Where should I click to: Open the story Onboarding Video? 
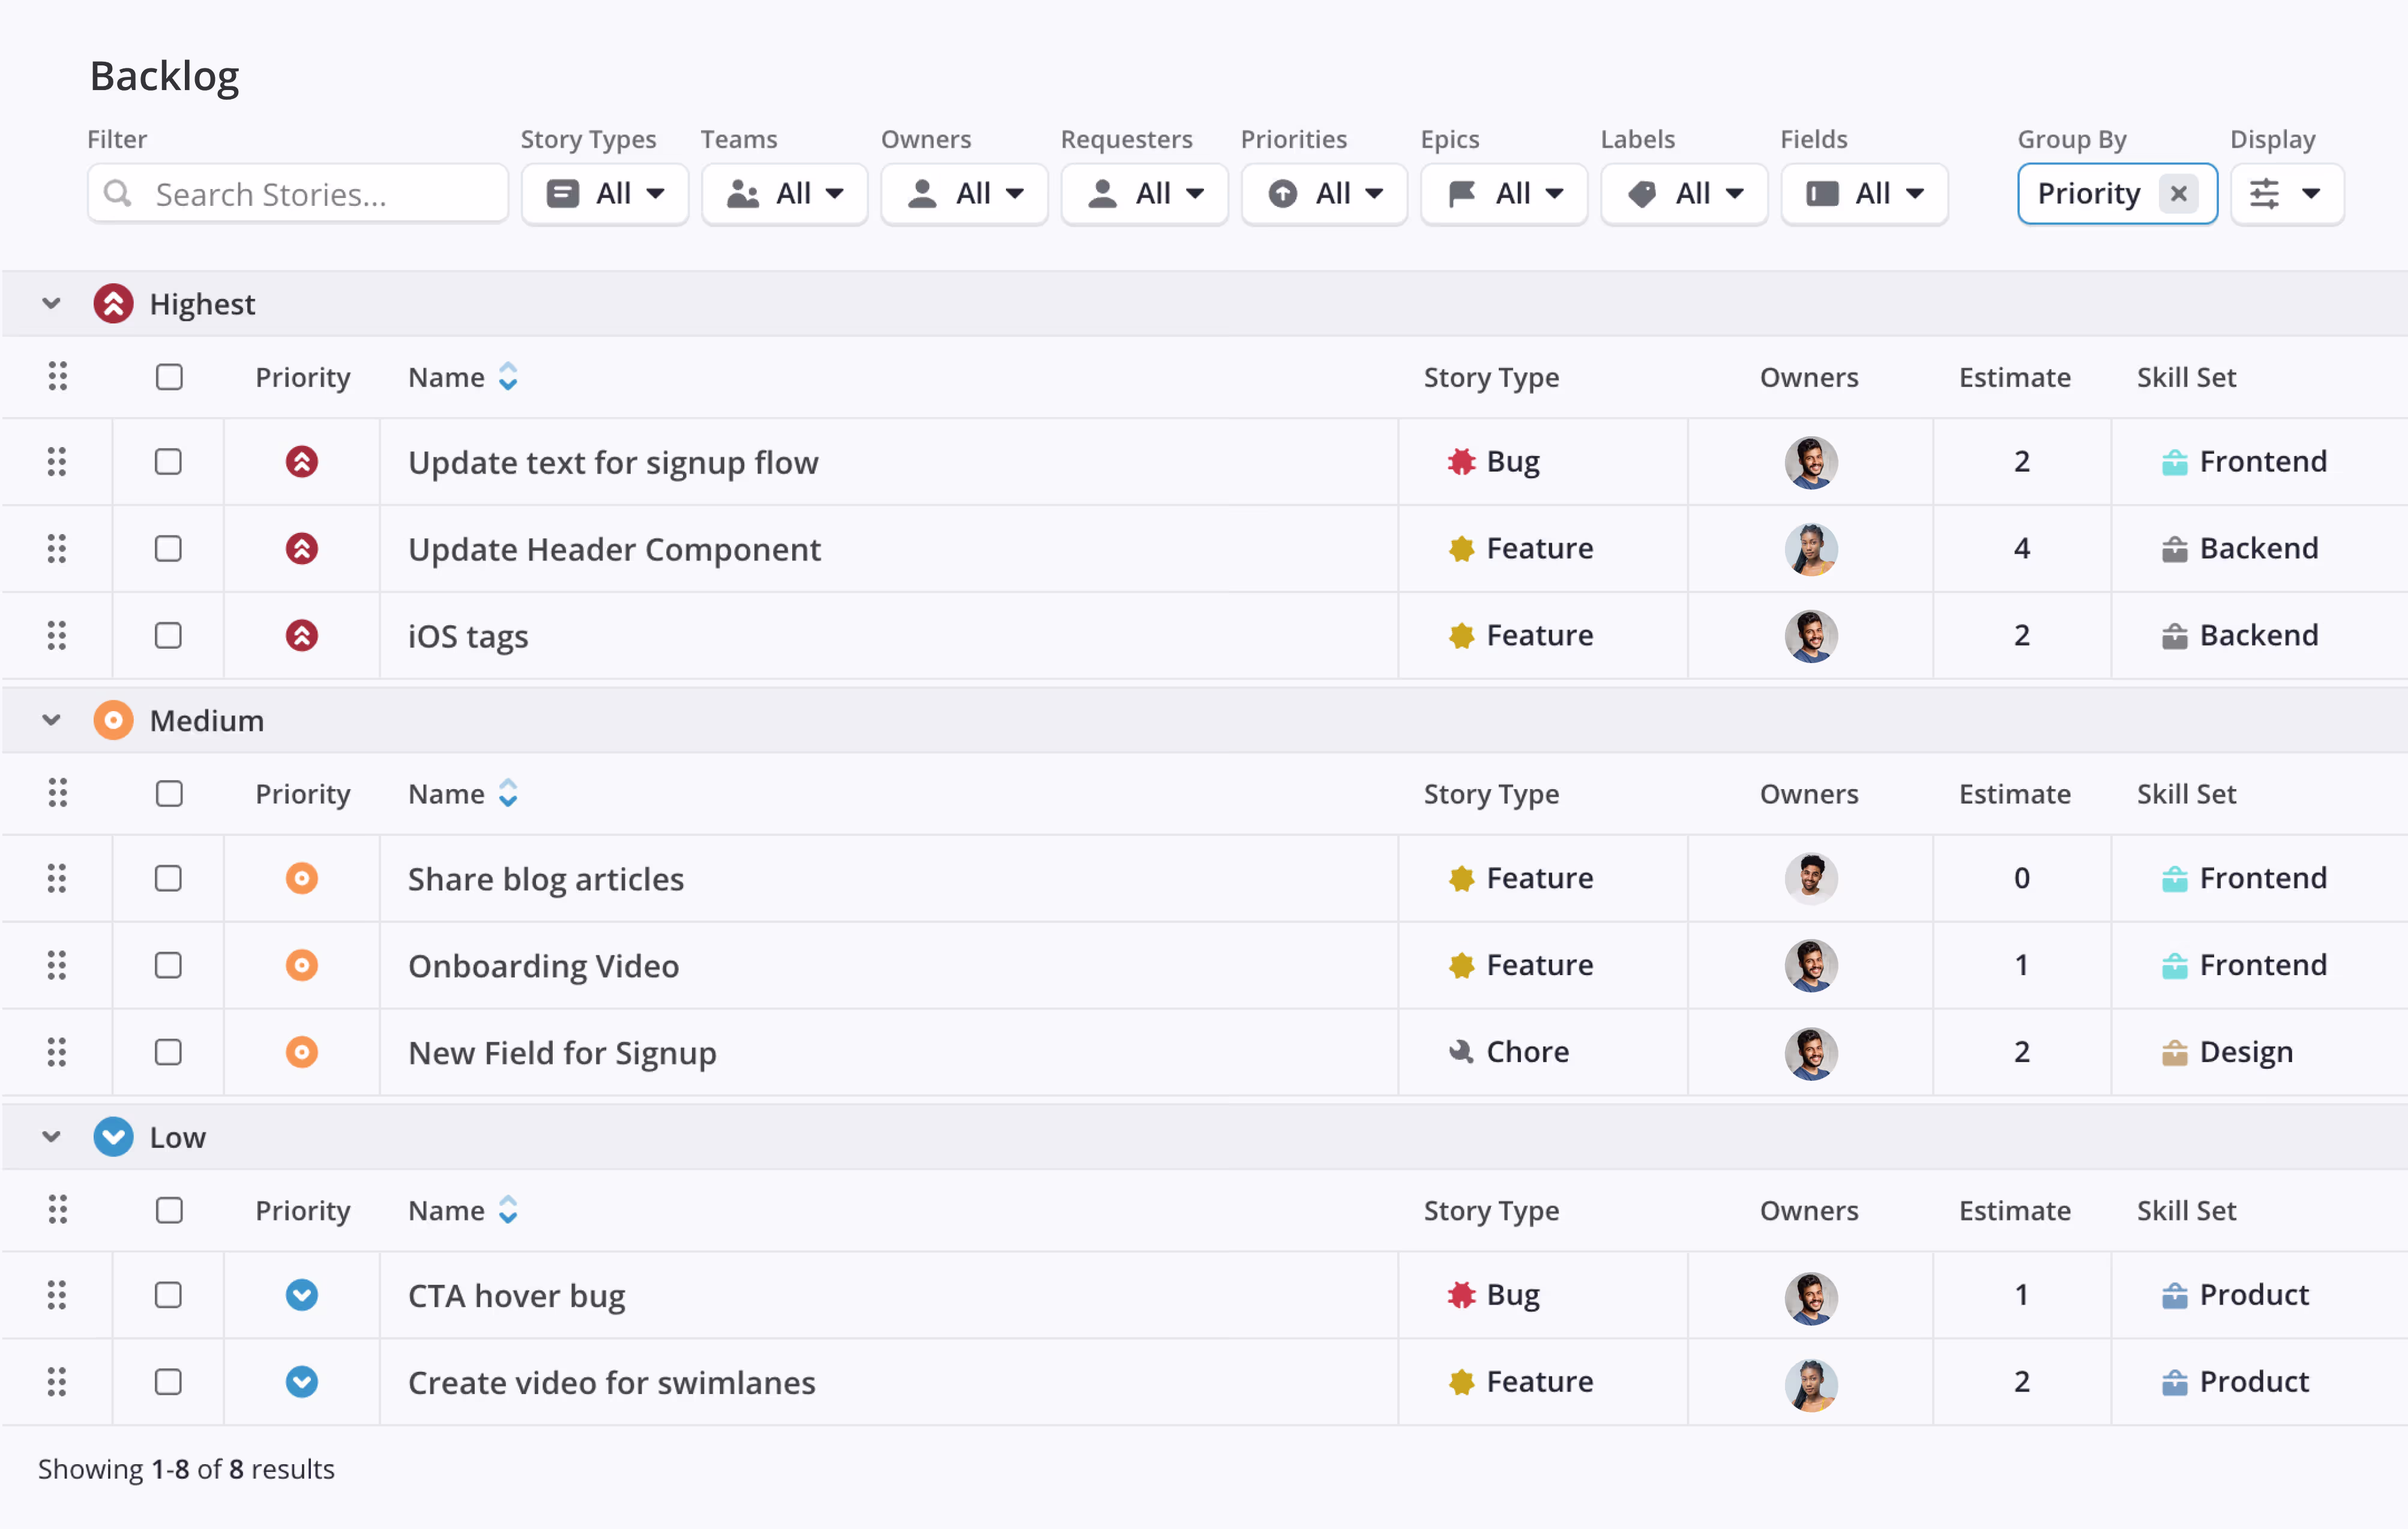[x=543, y=966]
